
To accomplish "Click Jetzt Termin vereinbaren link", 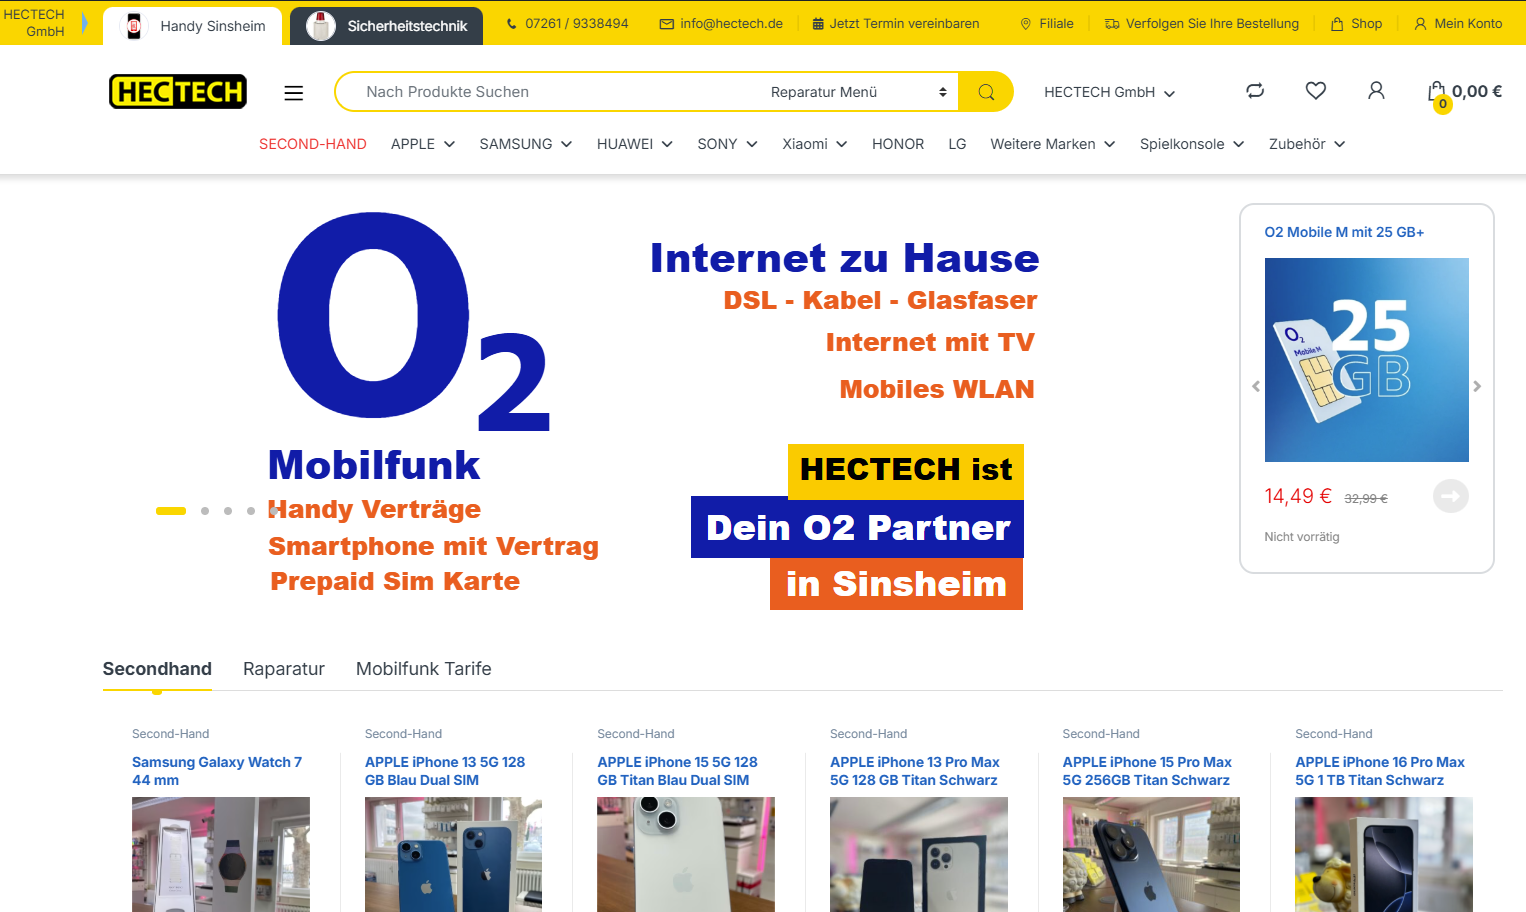I will click(896, 23).
